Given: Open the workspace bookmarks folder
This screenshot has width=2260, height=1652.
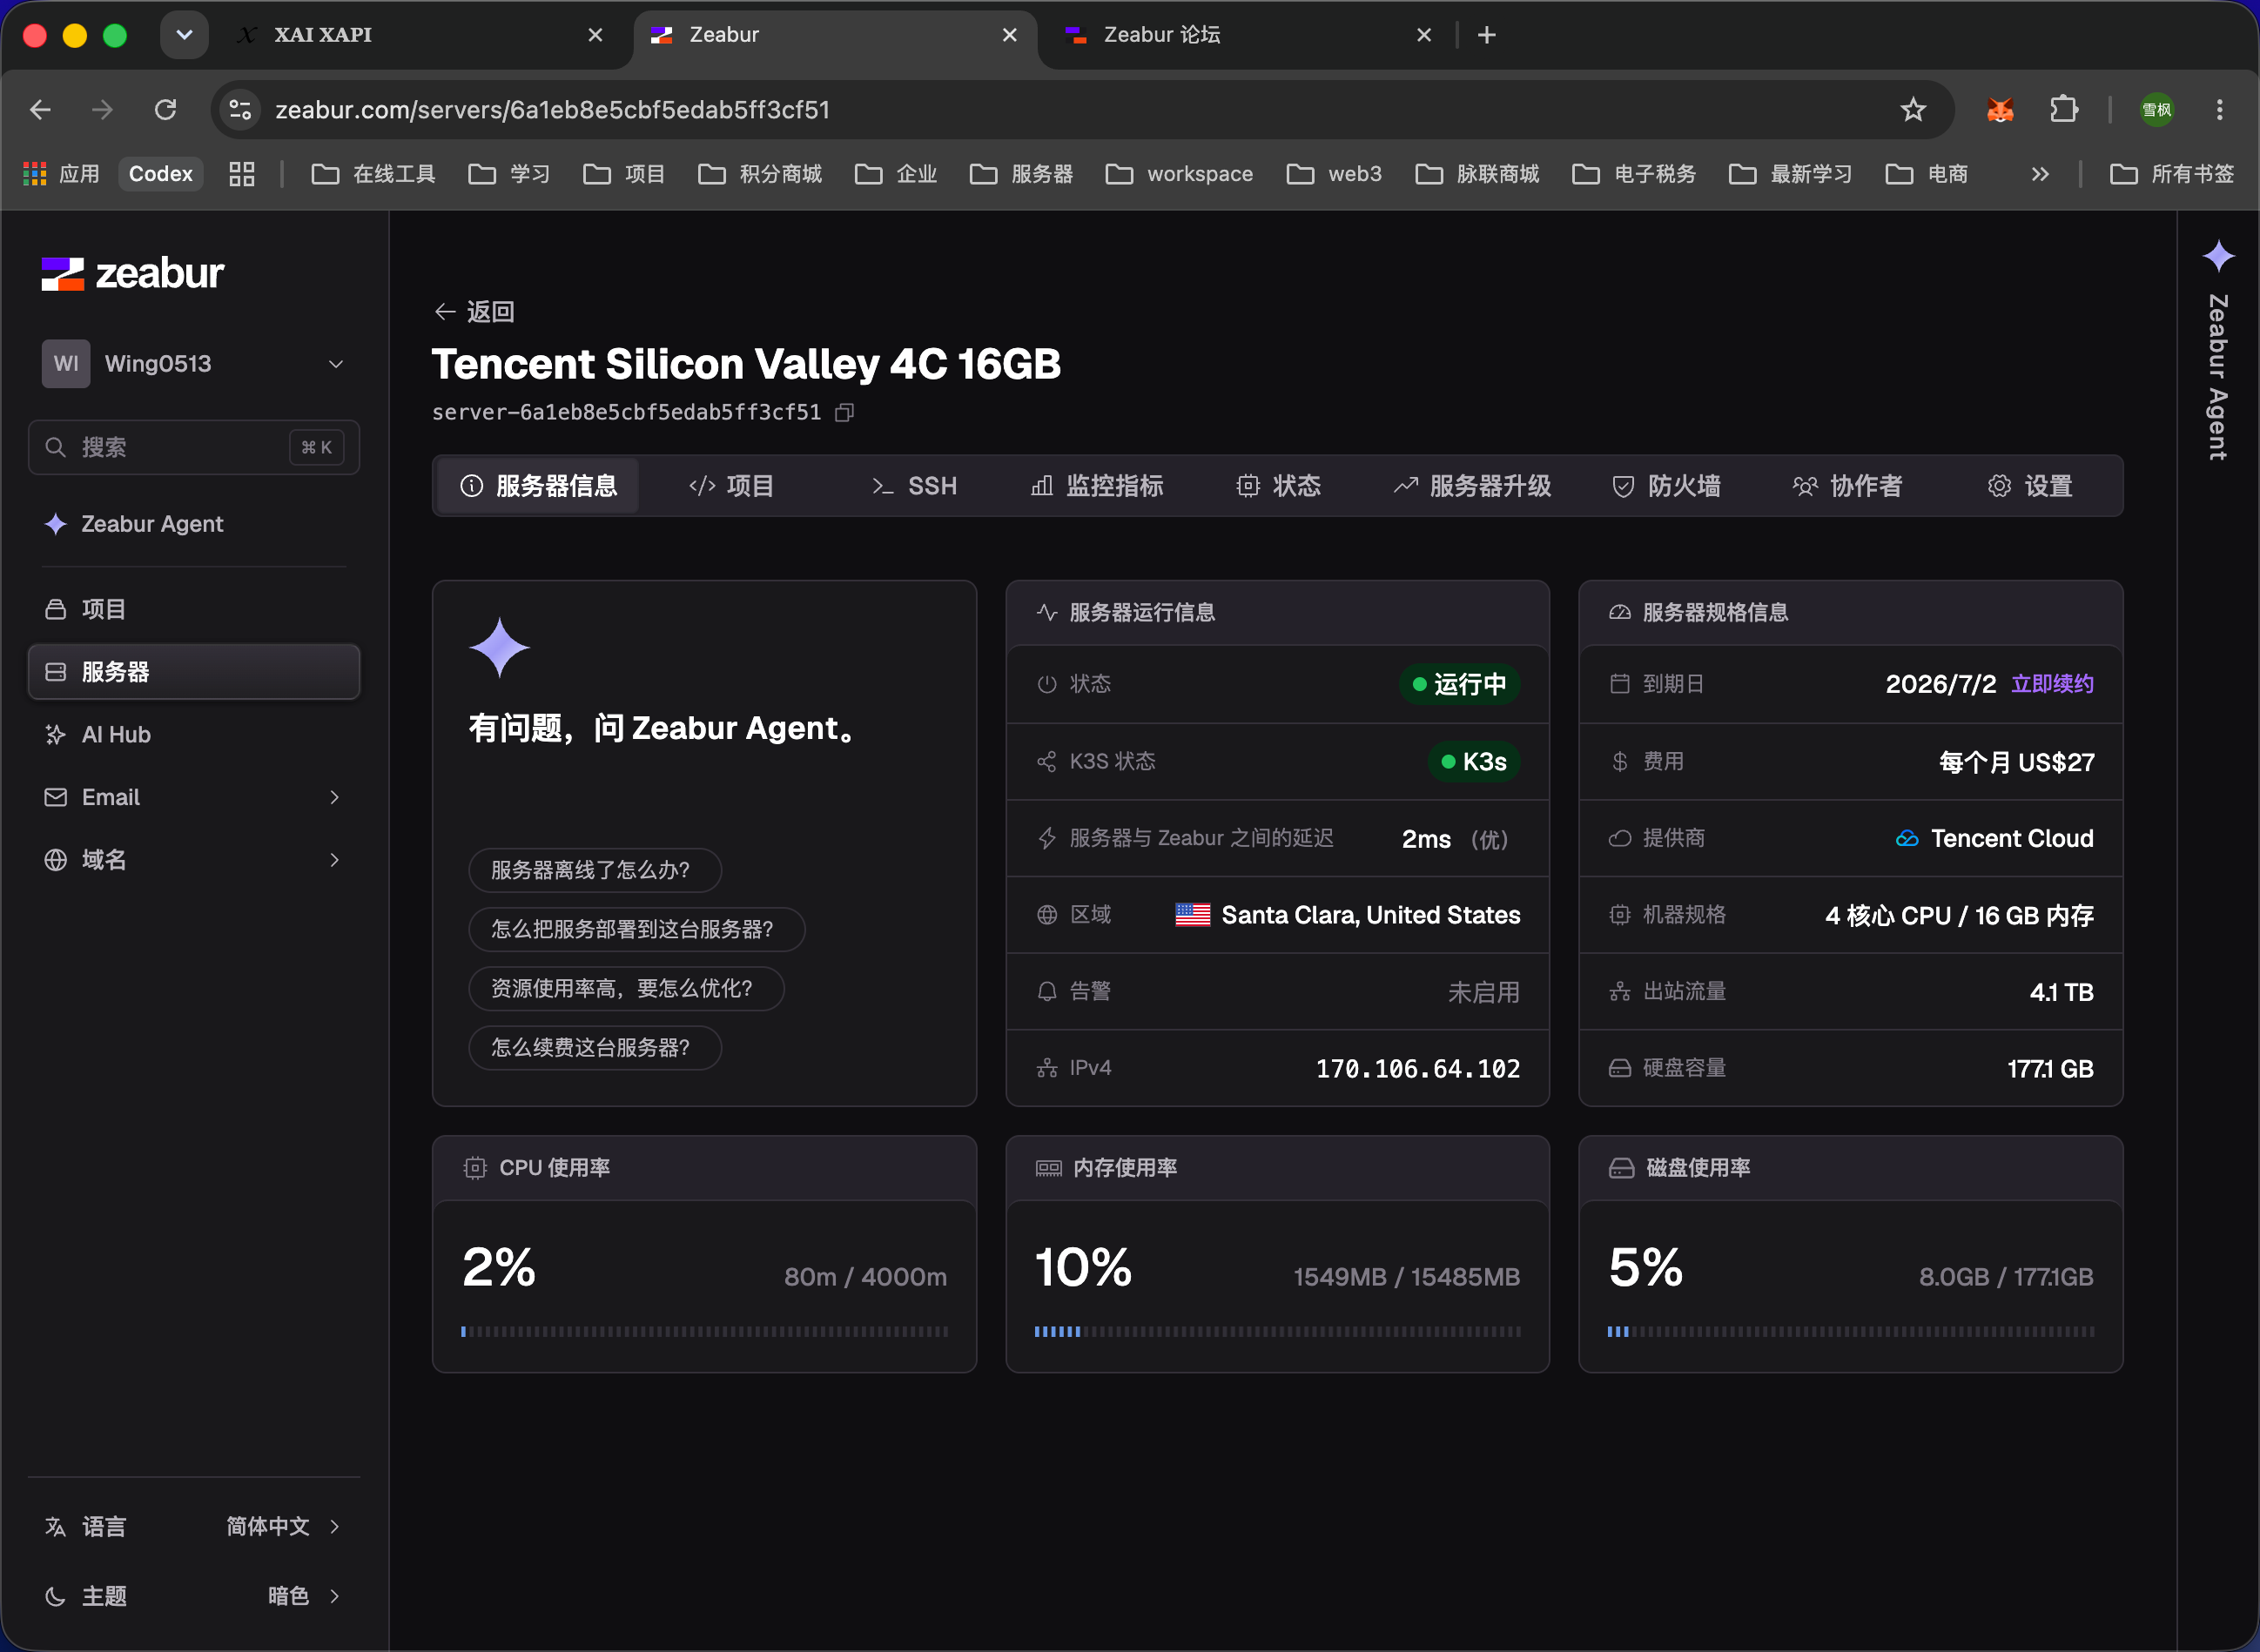Looking at the screenshot, I should (x=1179, y=174).
